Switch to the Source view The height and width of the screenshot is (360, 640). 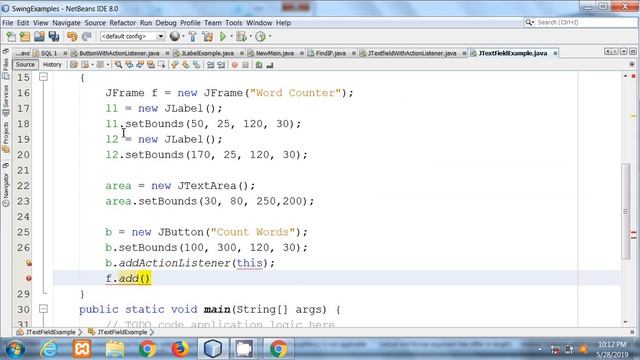pos(25,64)
